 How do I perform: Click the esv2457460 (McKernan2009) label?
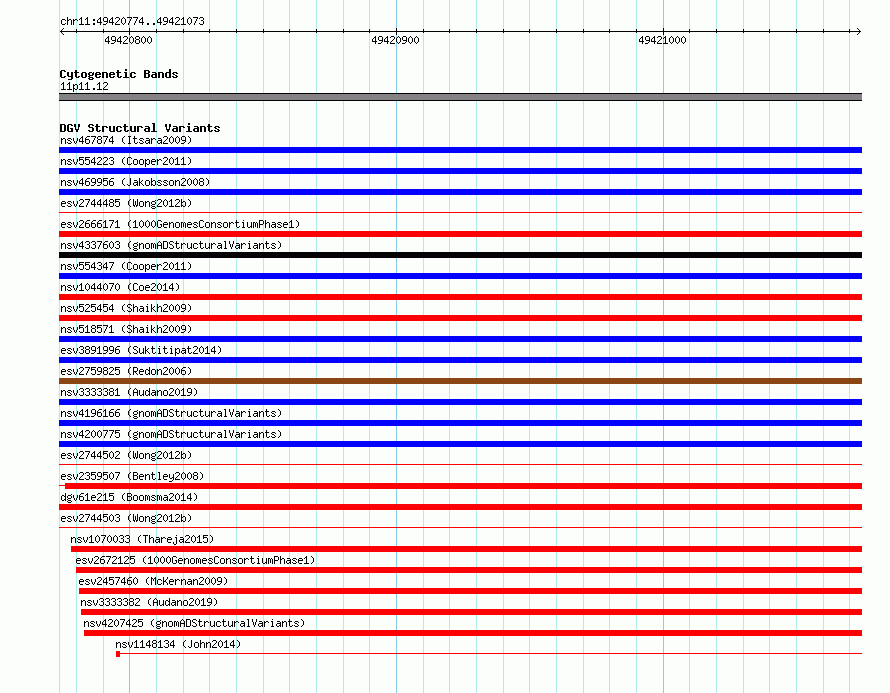(153, 581)
